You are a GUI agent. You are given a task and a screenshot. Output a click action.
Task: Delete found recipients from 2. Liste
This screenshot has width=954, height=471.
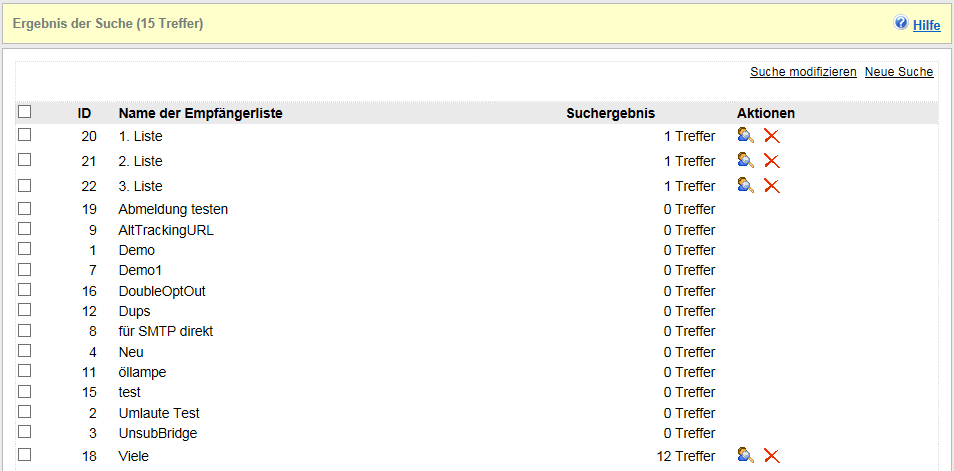[771, 160]
